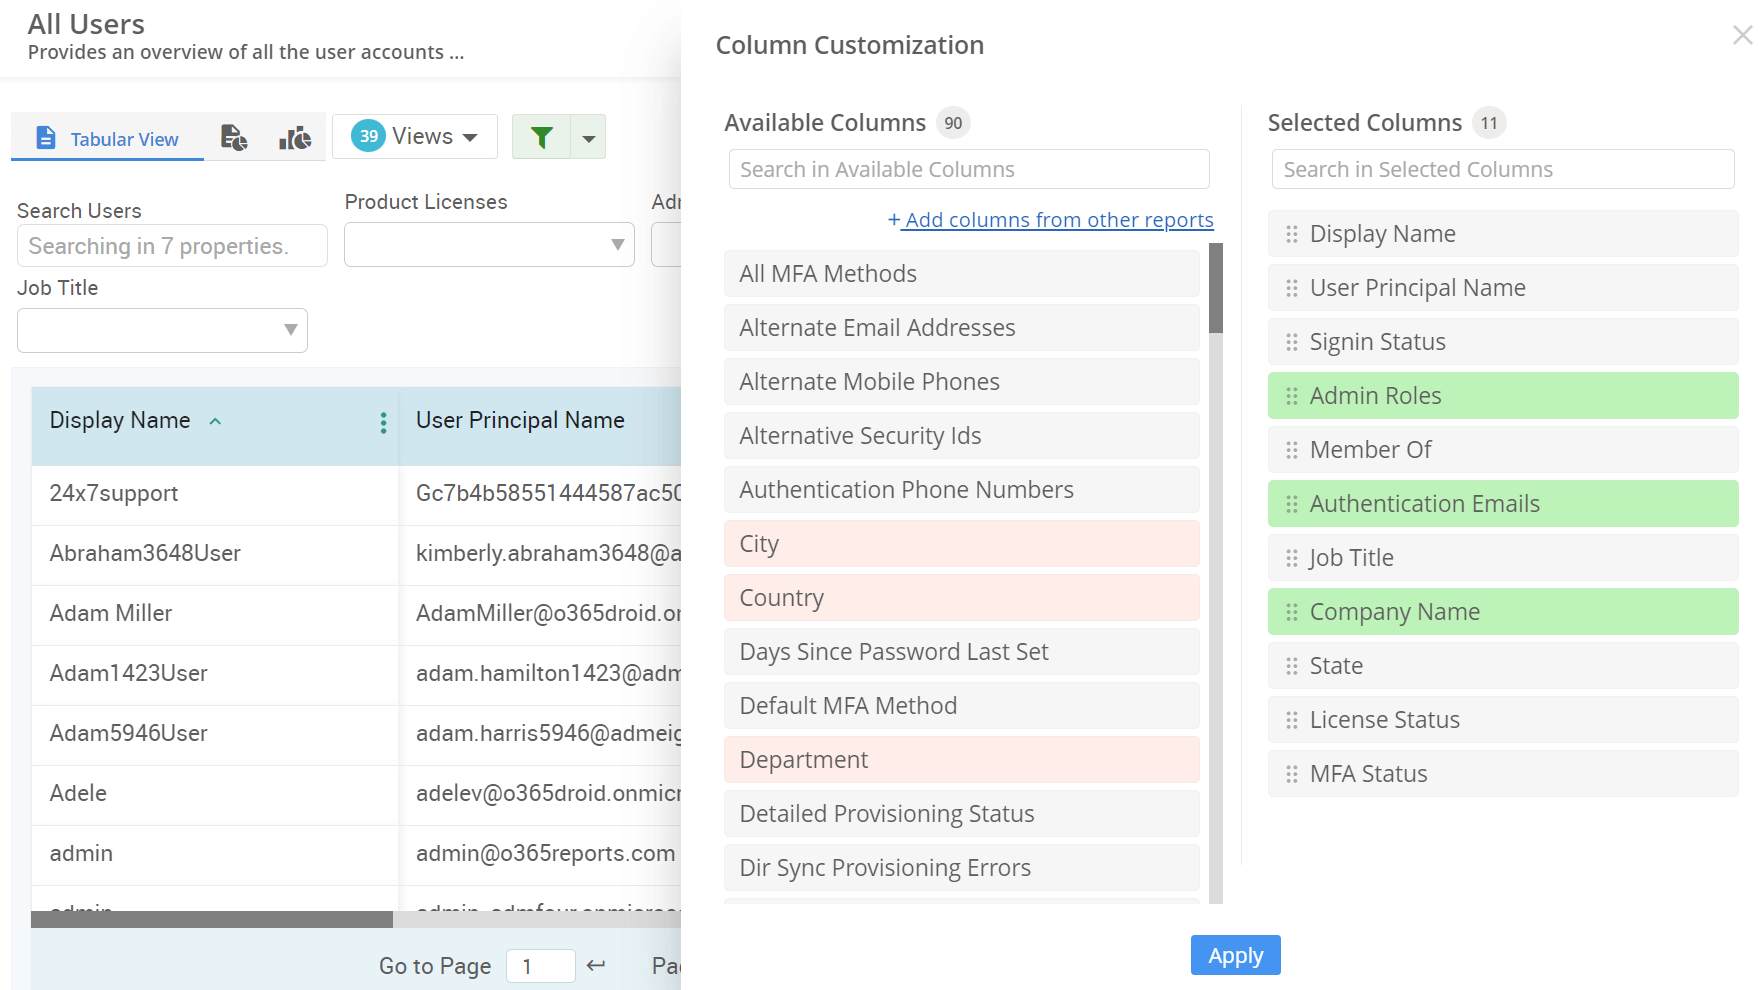The width and height of the screenshot is (1760, 990).
Task: Click the Display Name column options icon
Action: click(x=383, y=422)
